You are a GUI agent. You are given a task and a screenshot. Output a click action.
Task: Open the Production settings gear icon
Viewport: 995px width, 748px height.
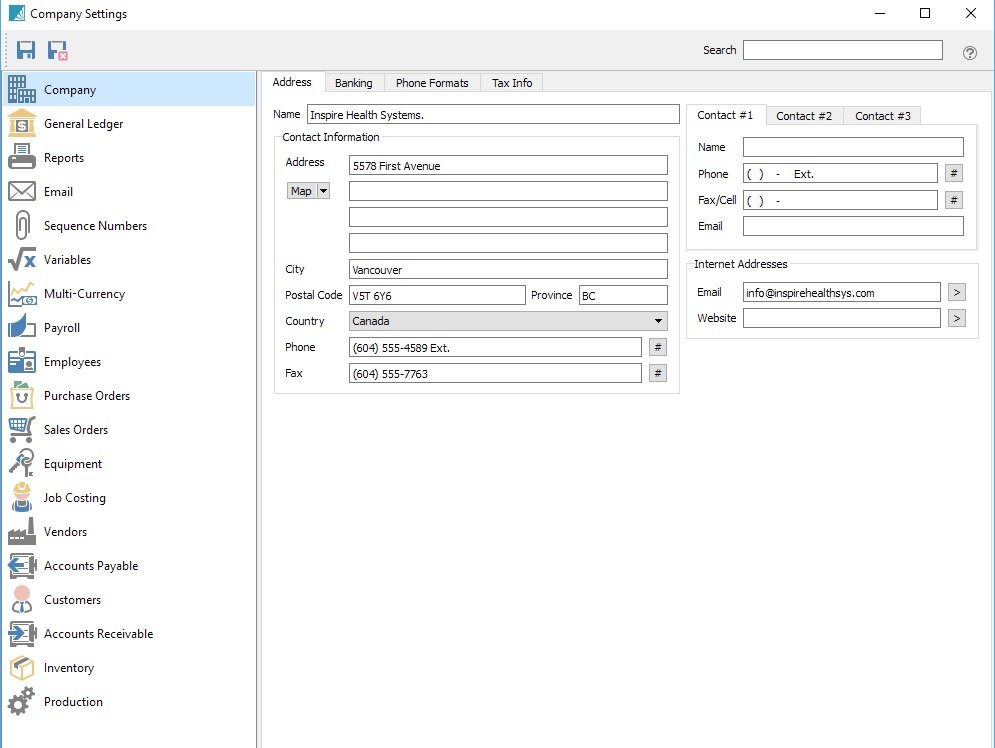[x=21, y=701]
